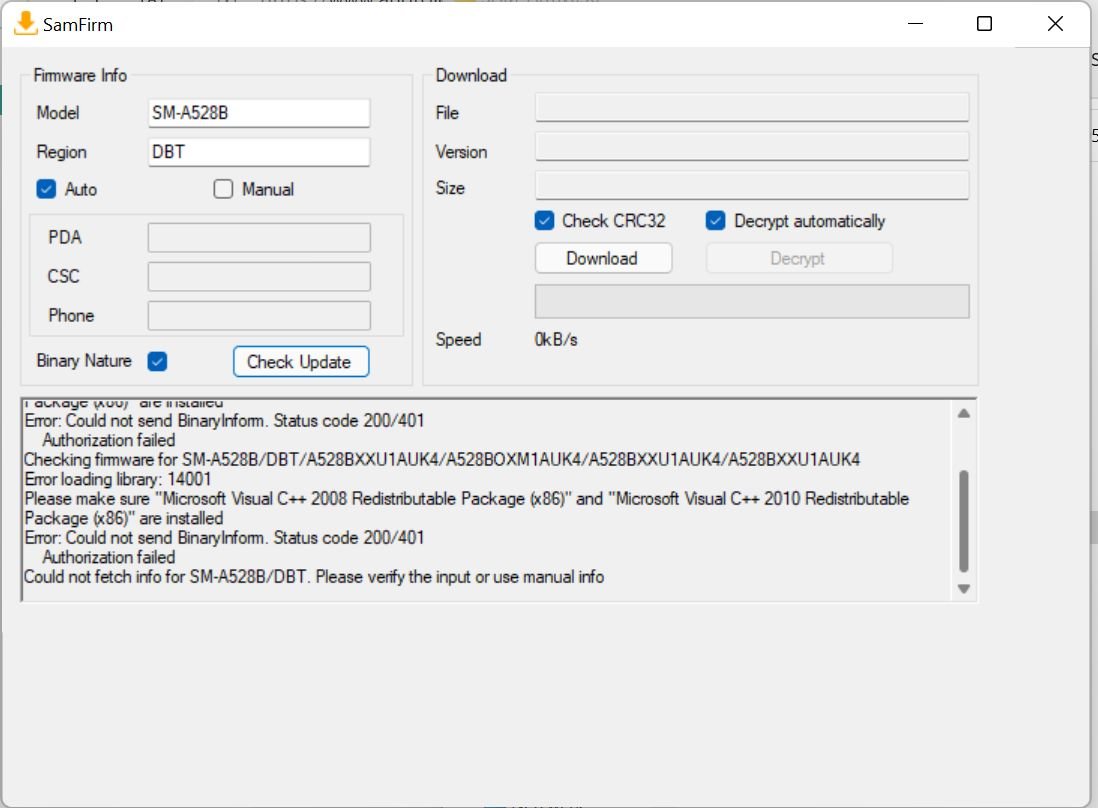Click the log scrollbar up arrow
The height and width of the screenshot is (808, 1098).
click(x=964, y=413)
